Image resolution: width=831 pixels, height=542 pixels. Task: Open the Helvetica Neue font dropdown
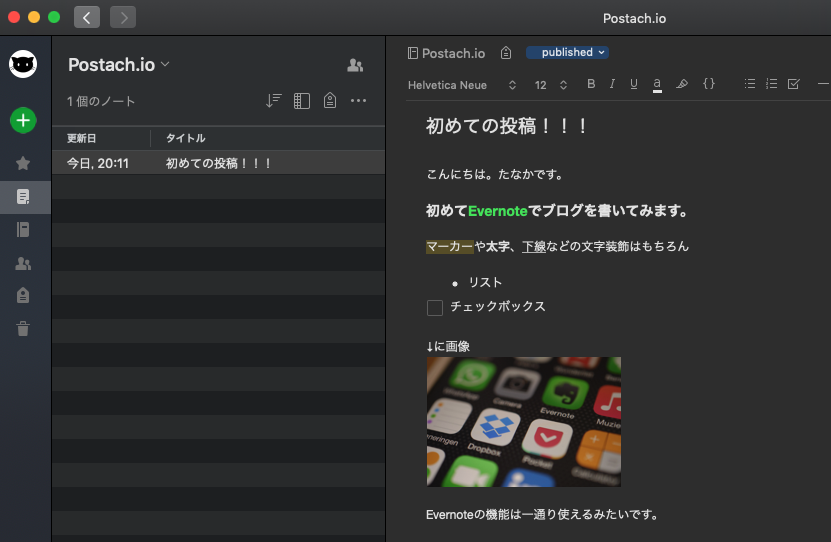point(462,85)
